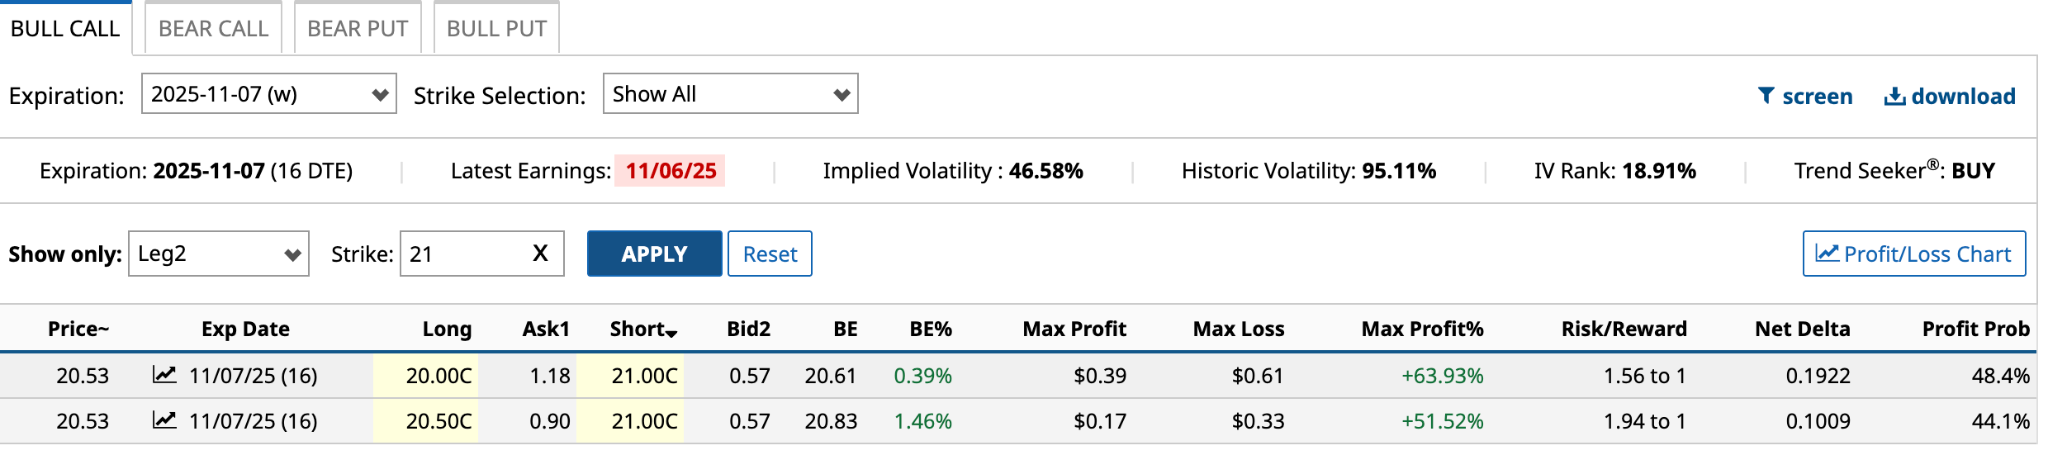Sort by Price column header

pos(78,329)
